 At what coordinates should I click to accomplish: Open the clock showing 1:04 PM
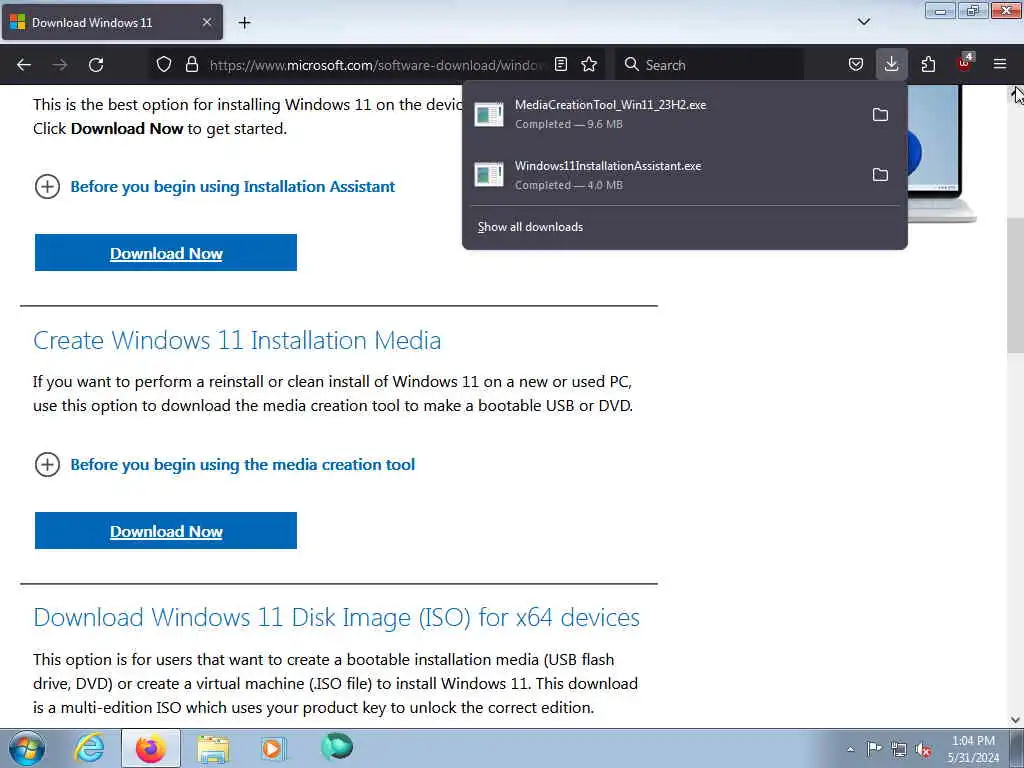click(x=973, y=749)
